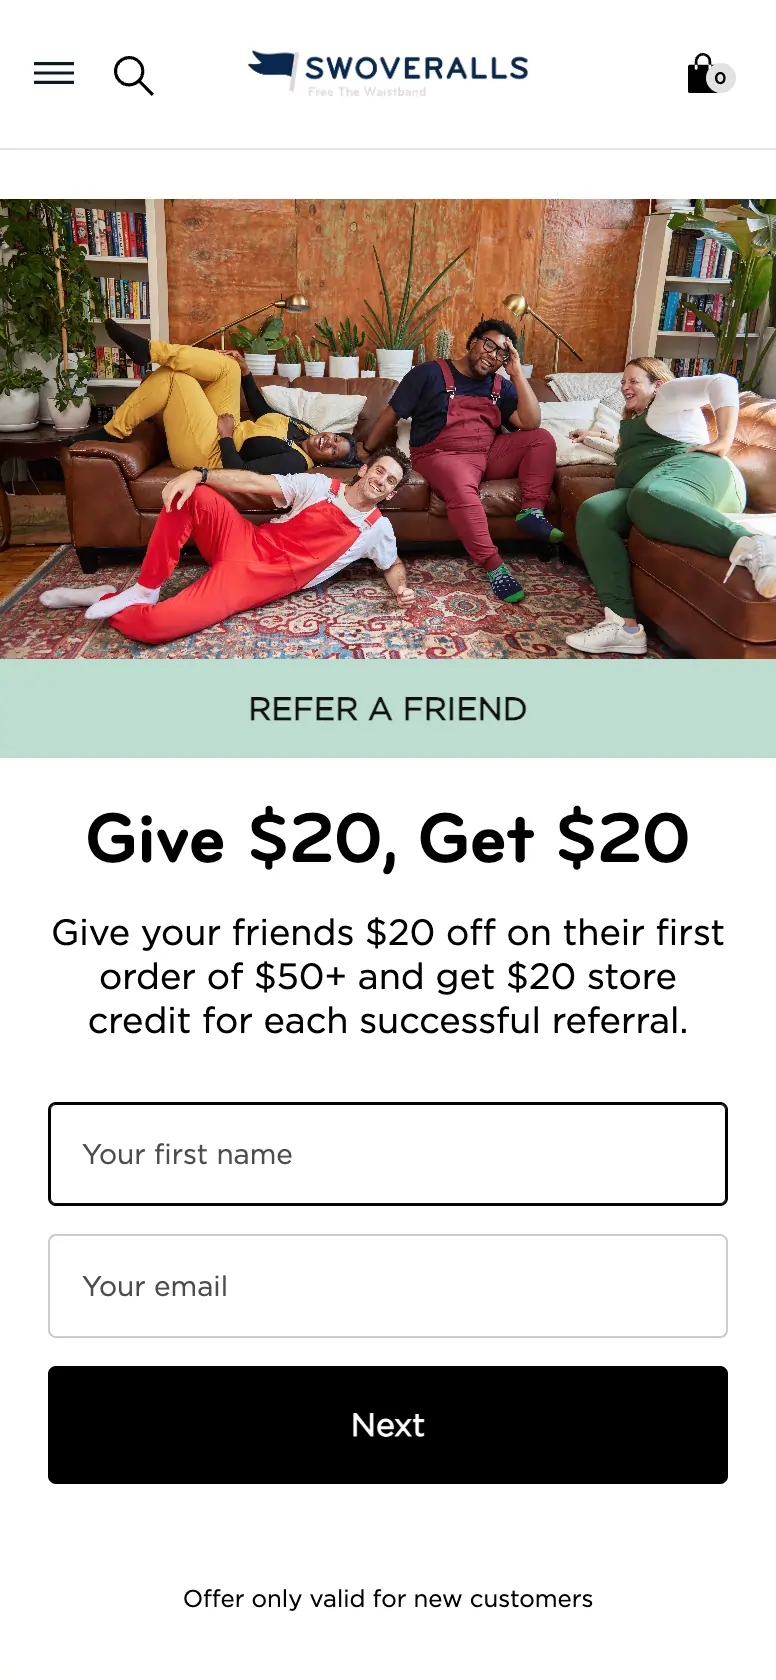776x1680 pixels.
Task: Open the shopping bag cart icon
Action: [703, 74]
